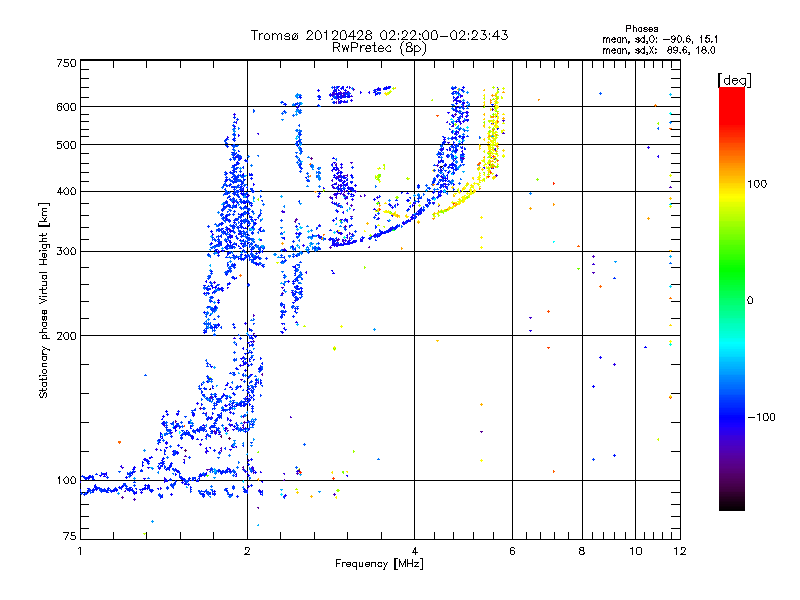The image size is (800, 600).
Task: Click the y-axis tick label '400'
Action: coord(66,191)
